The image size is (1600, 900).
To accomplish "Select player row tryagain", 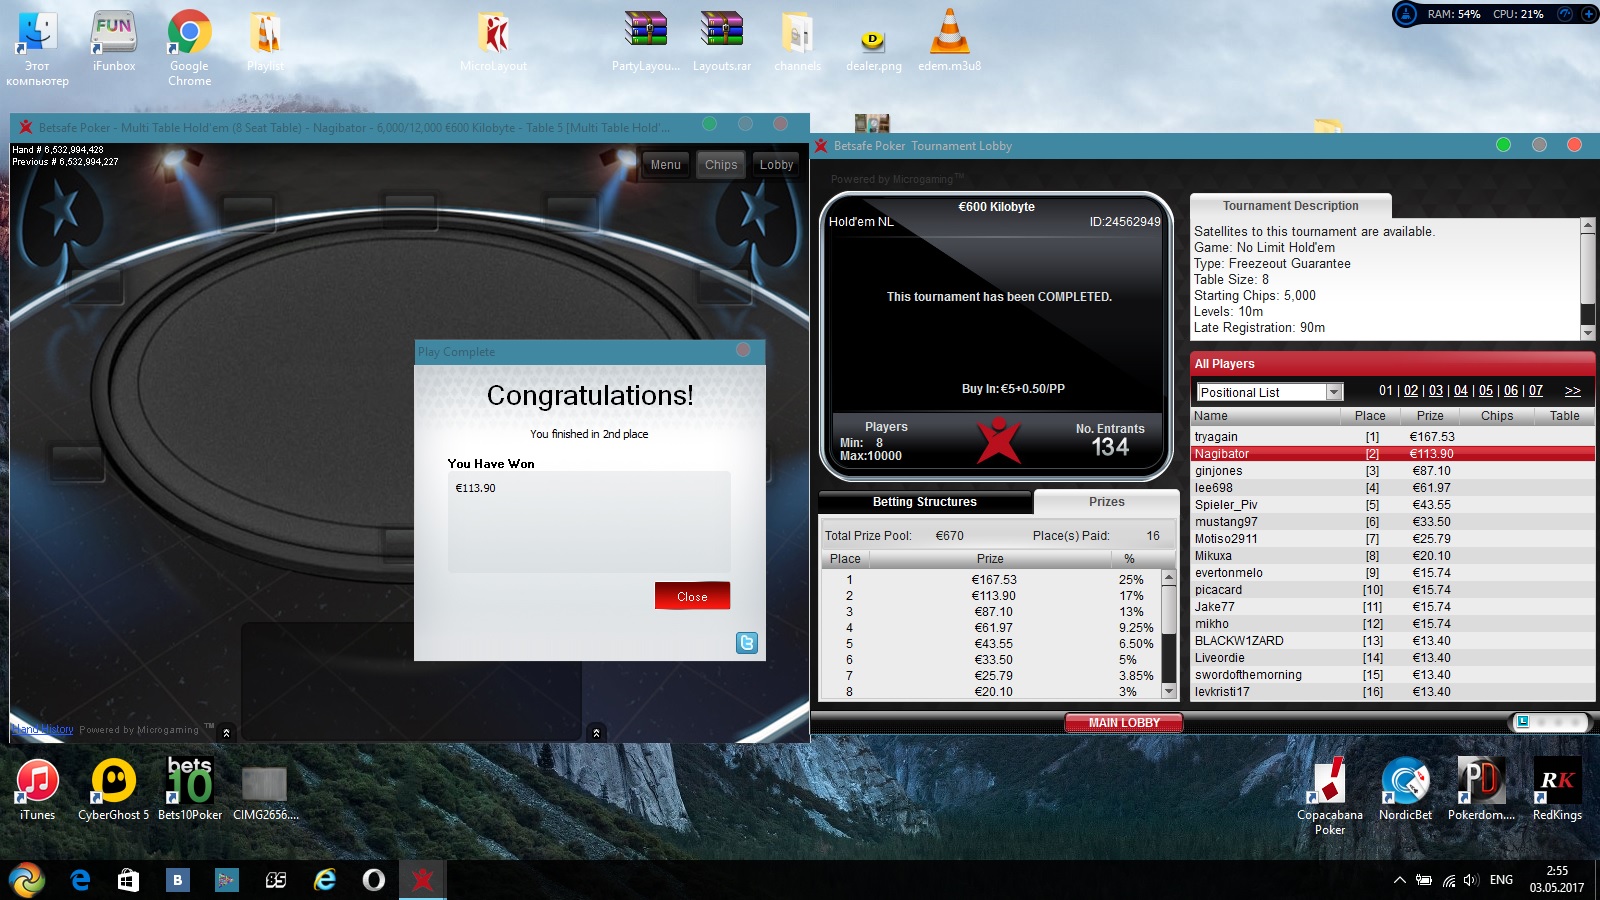I will coord(1393,437).
